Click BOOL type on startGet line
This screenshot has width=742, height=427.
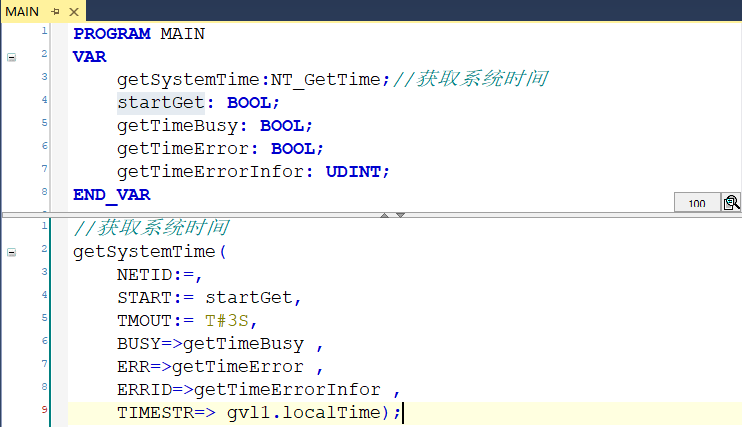[x=249, y=103]
